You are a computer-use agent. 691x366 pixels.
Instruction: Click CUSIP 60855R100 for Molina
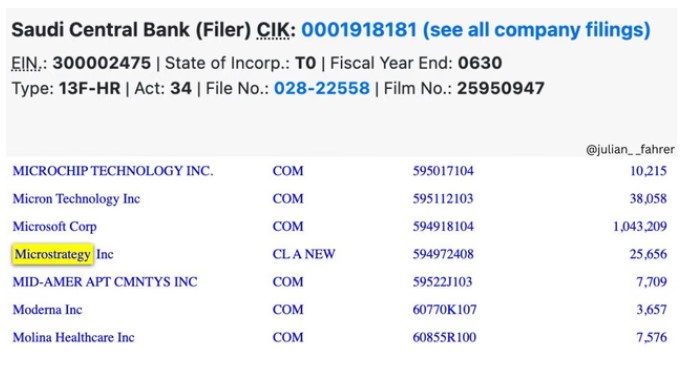(x=444, y=337)
